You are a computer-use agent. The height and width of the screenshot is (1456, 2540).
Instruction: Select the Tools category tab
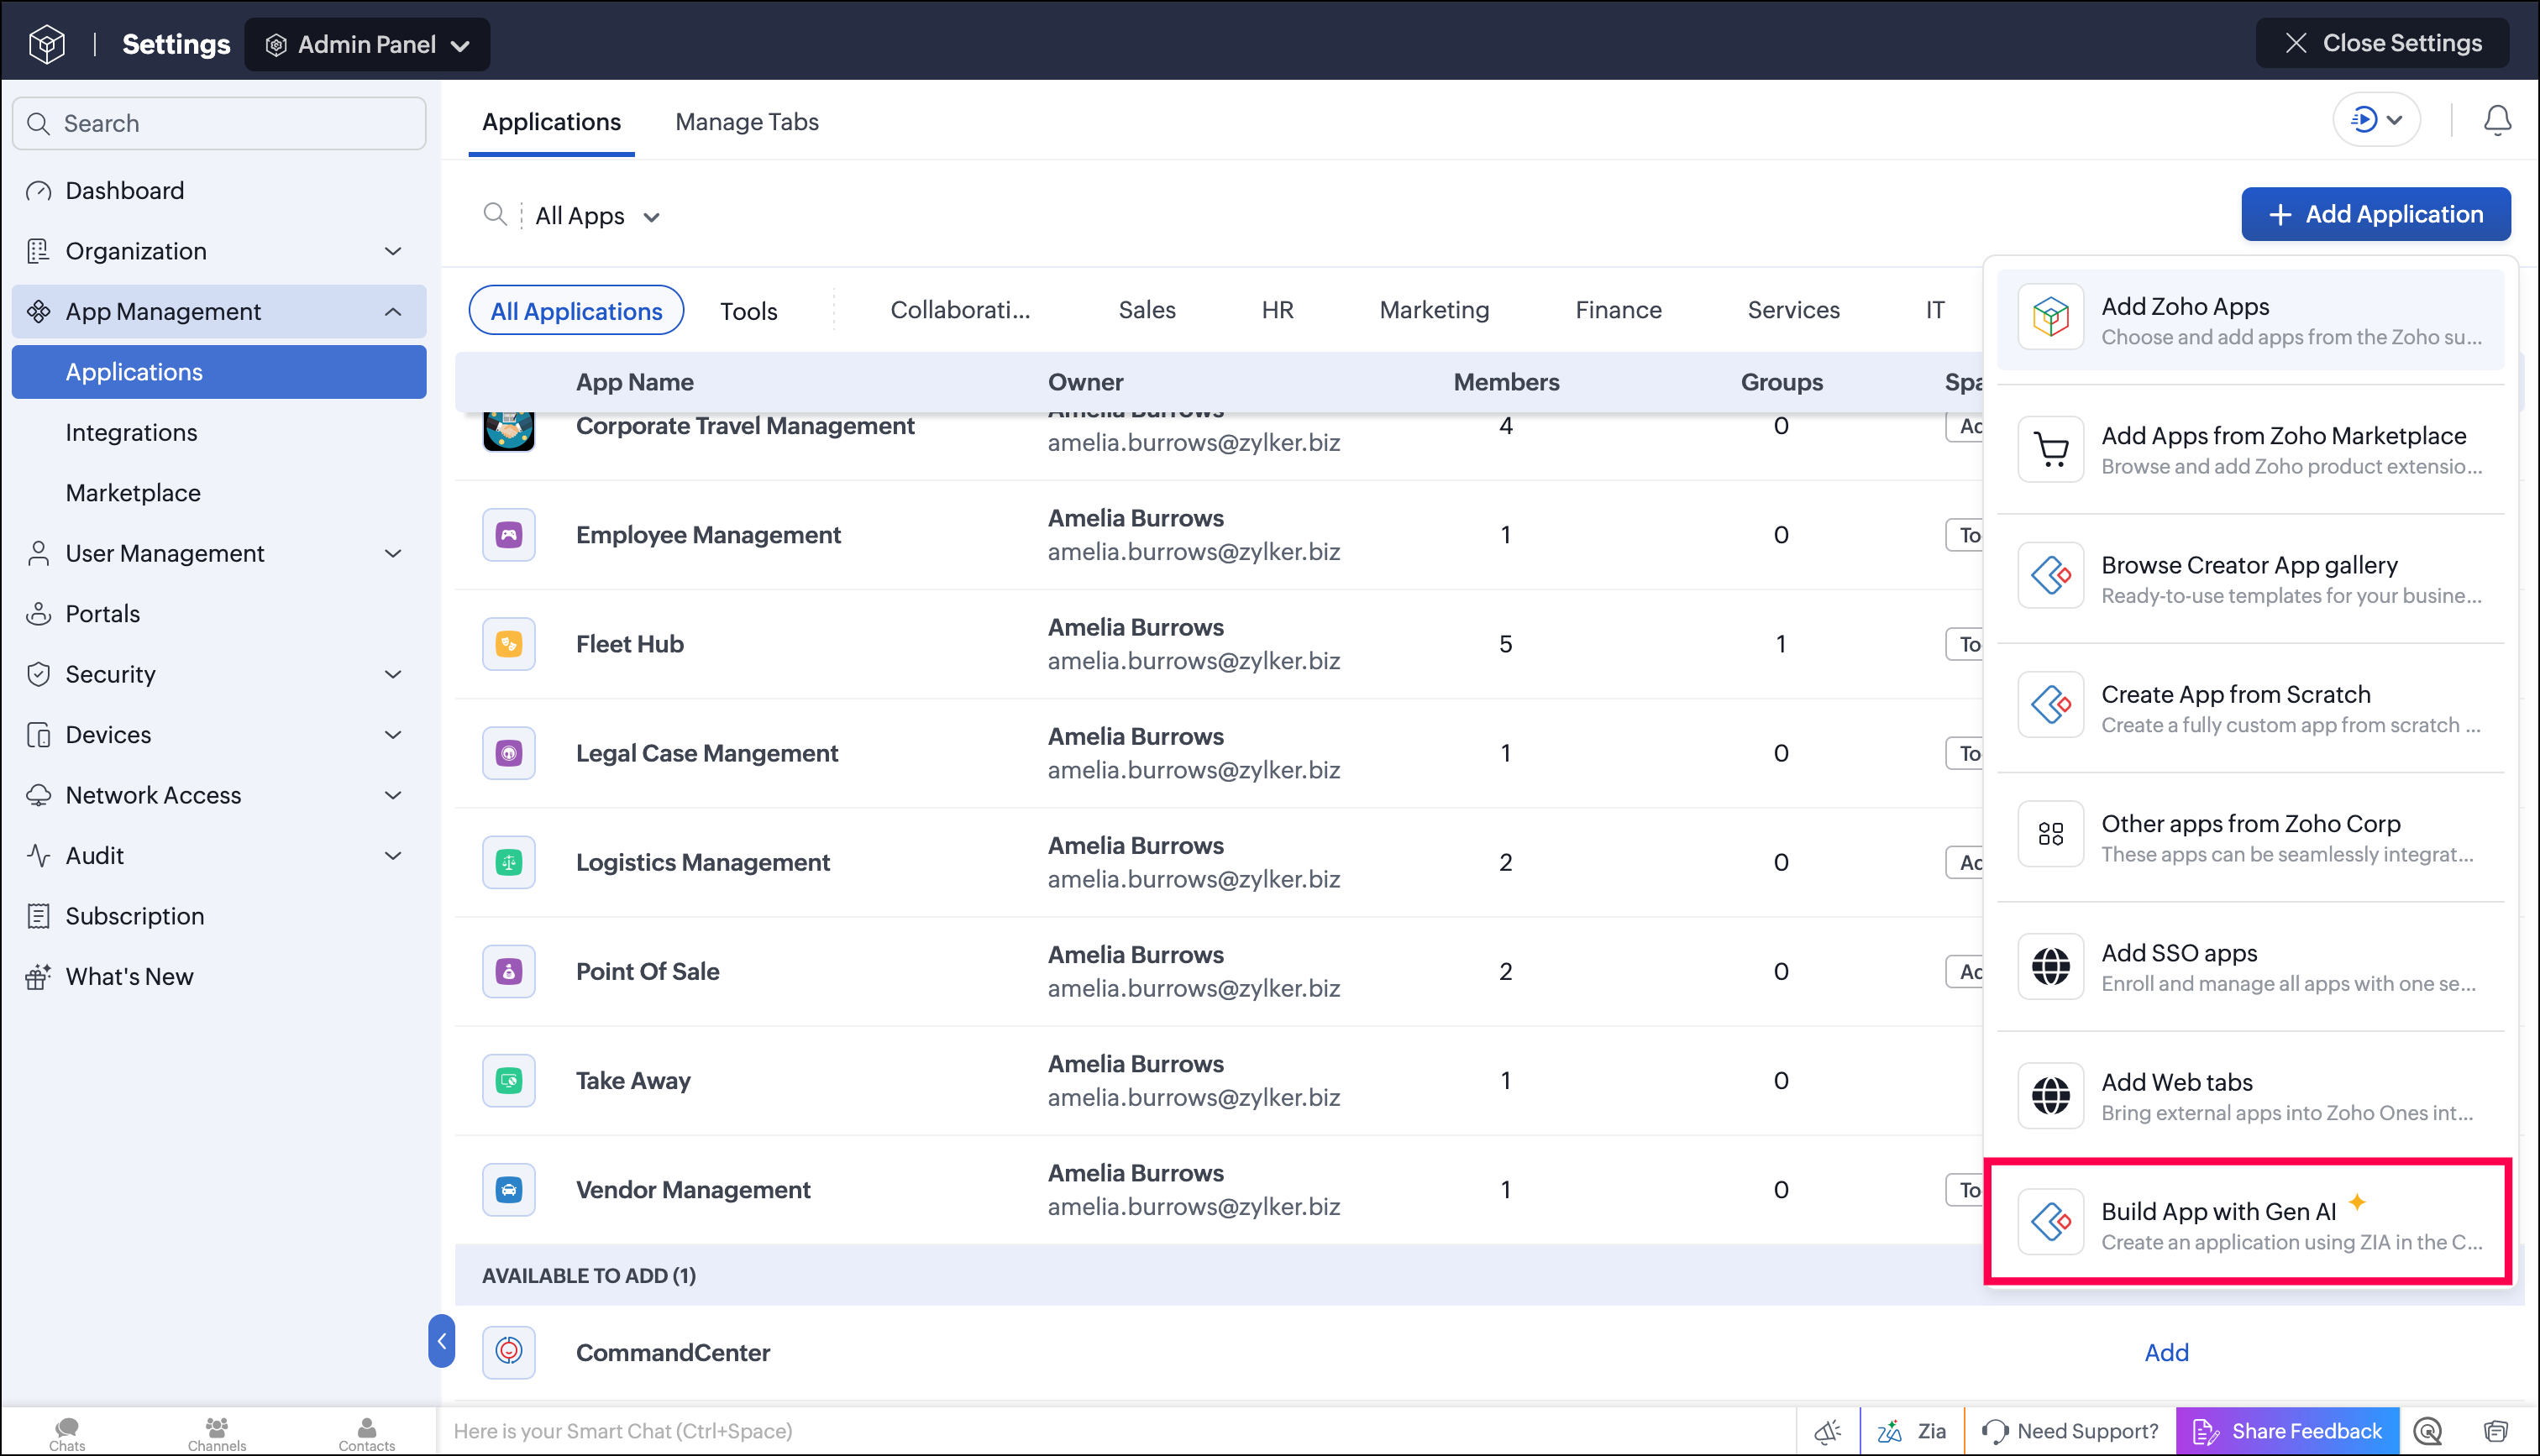pos(748,311)
